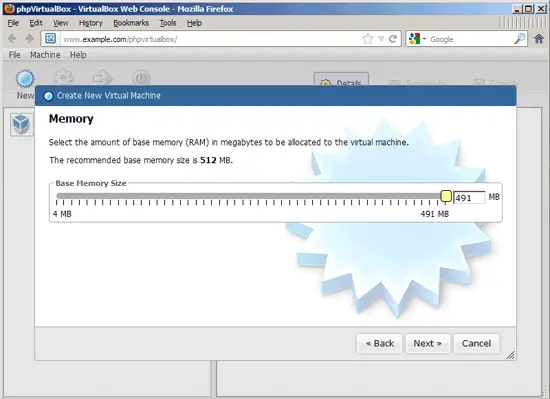Image resolution: width=550 pixels, height=399 pixels.
Task: Open Firefox File menu
Action: click(13, 23)
